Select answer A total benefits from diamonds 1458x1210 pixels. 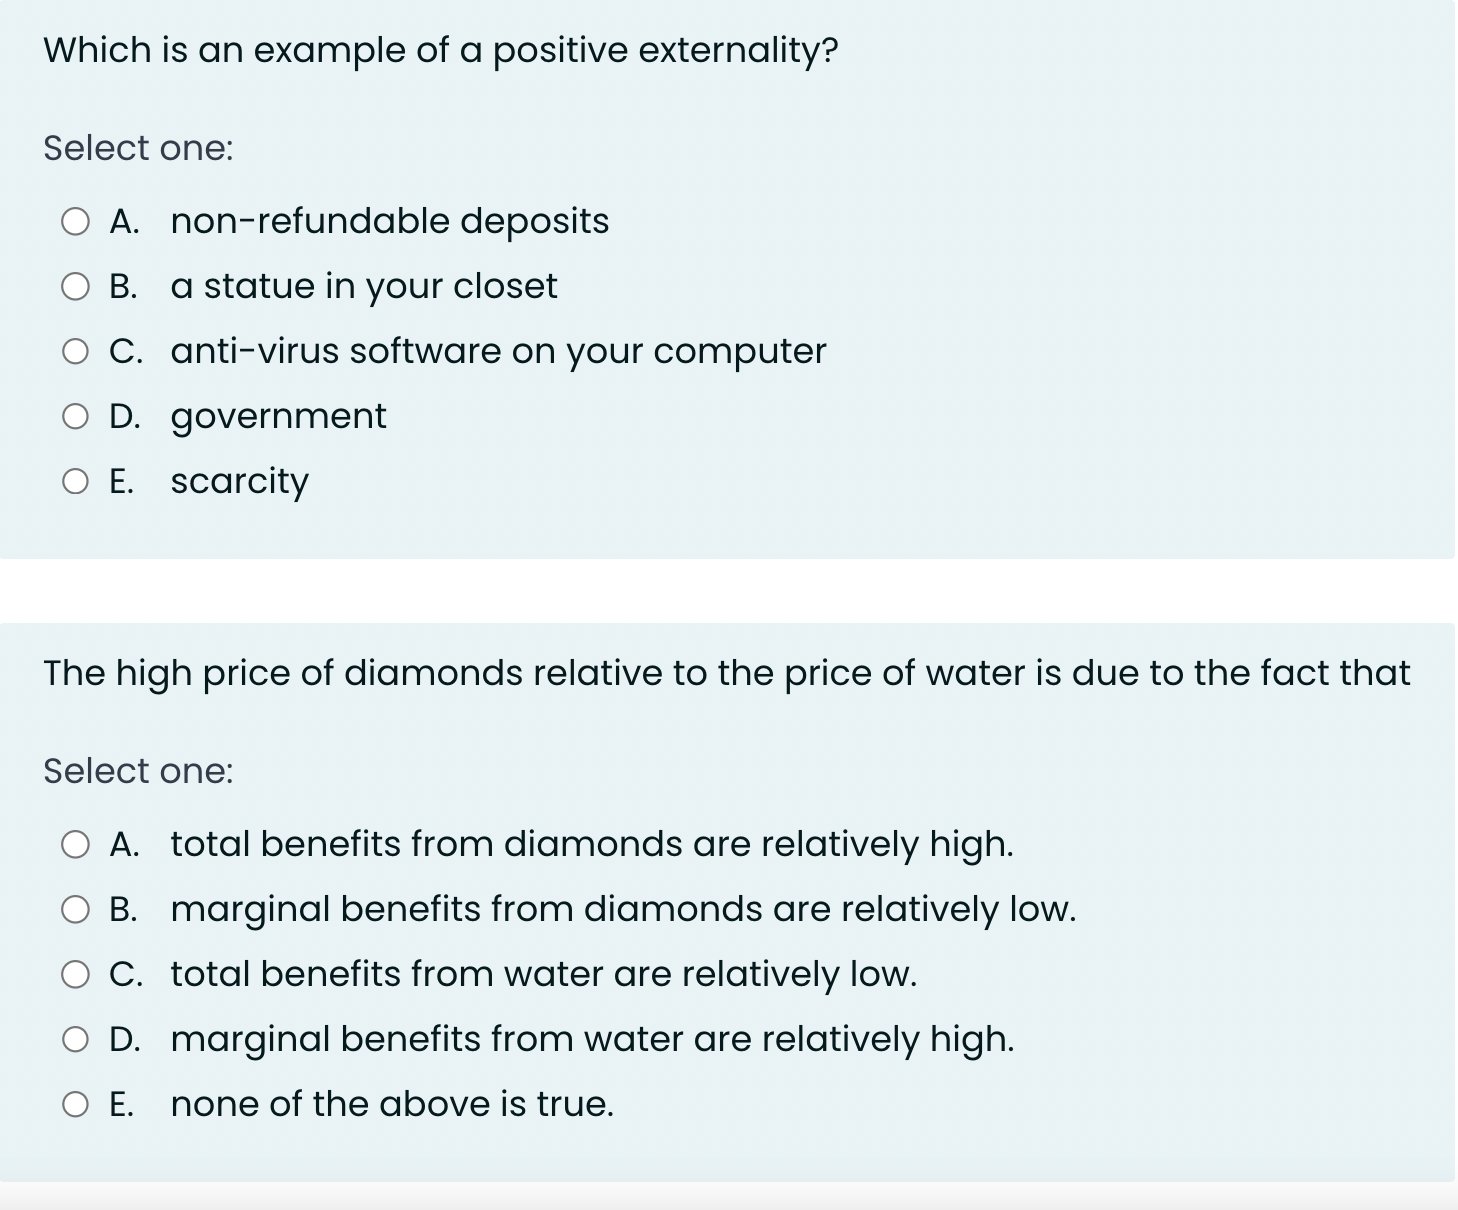click(x=76, y=843)
